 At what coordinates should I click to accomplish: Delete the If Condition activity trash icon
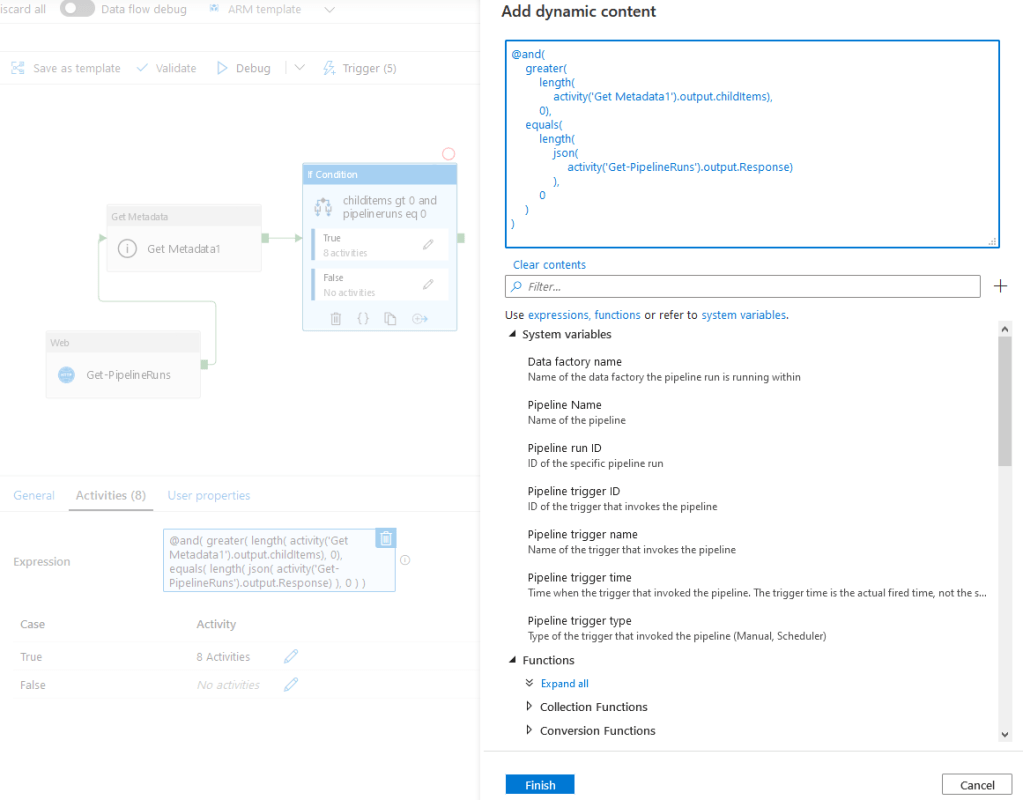(336, 318)
